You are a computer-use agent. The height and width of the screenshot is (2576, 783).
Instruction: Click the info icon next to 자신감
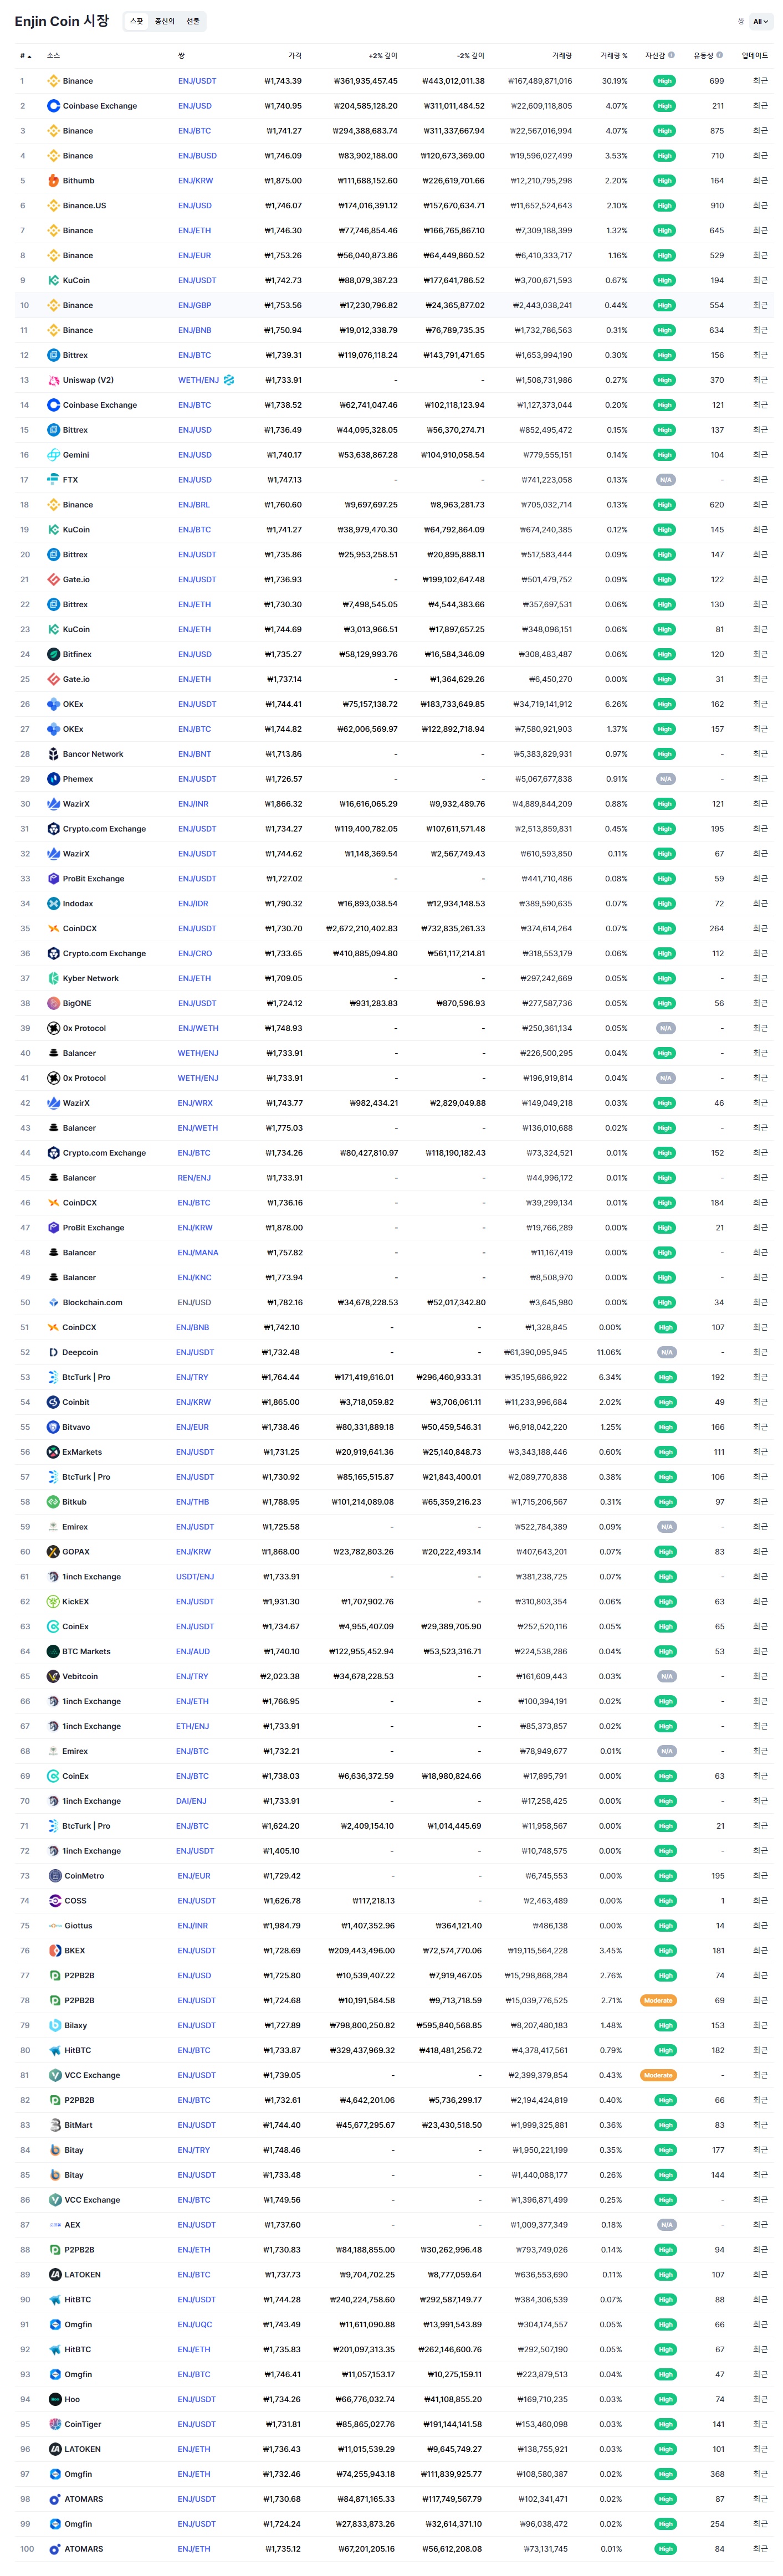(x=671, y=55)
